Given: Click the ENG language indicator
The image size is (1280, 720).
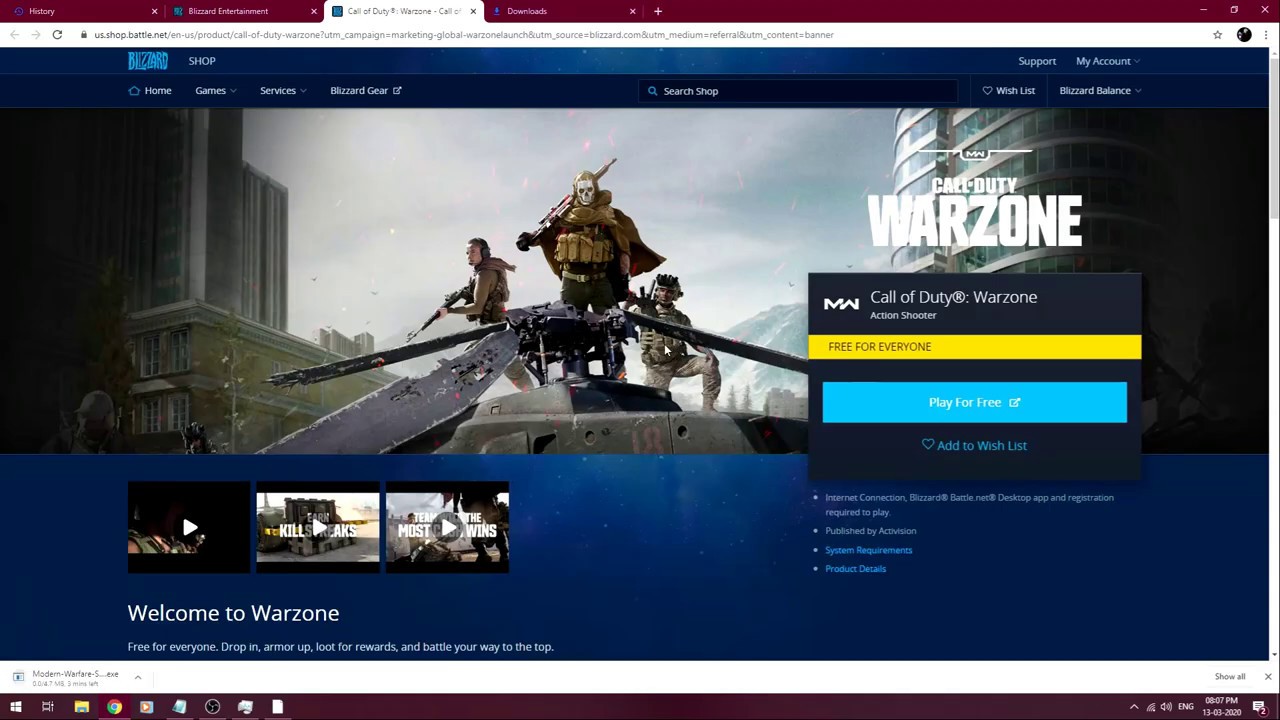Looking at the screenshot, I should tap(1186, 707).
